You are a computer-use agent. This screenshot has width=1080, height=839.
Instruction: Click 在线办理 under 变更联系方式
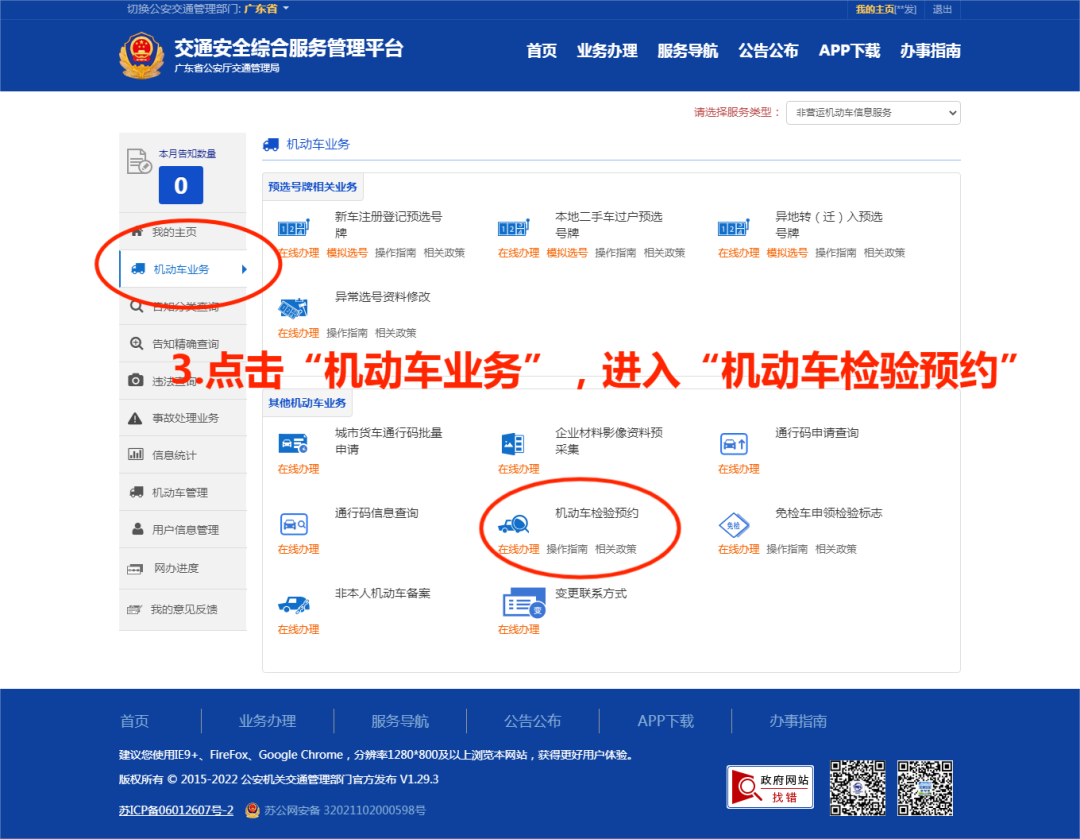click(518, 630)
